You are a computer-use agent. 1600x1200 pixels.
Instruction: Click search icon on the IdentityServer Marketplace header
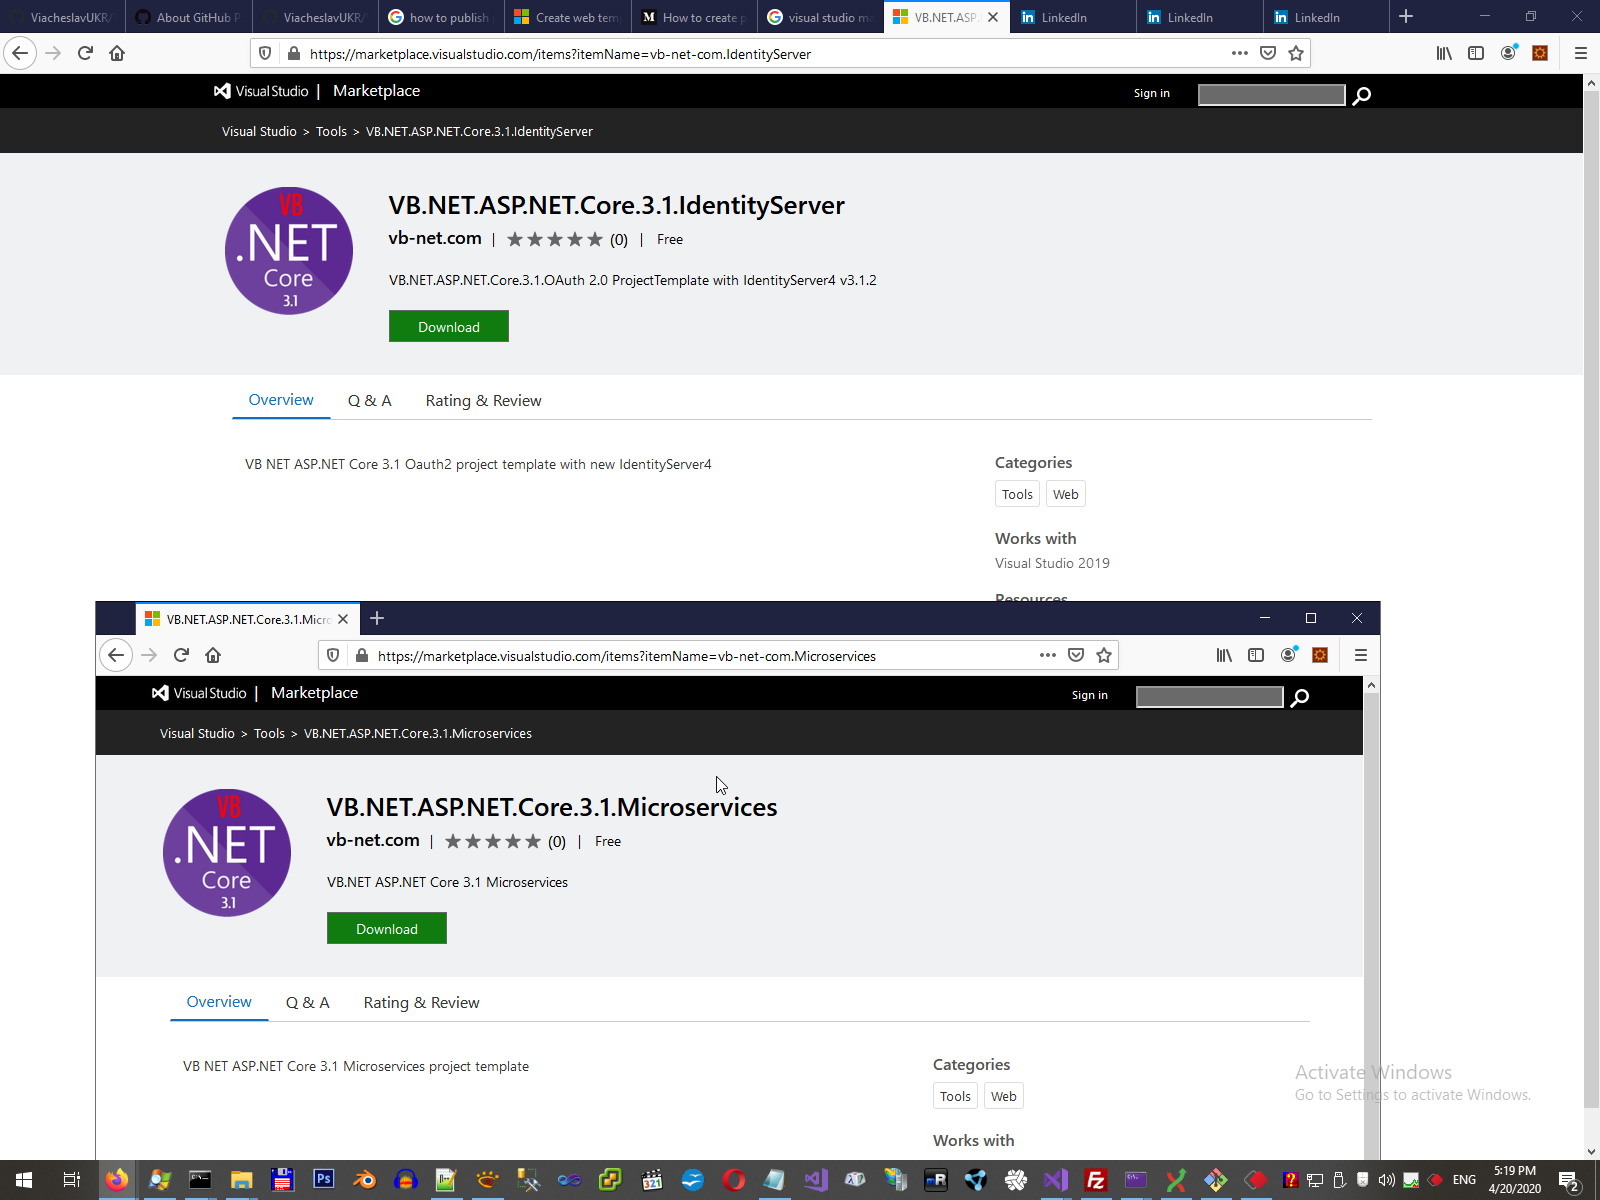coord(1361,95)
